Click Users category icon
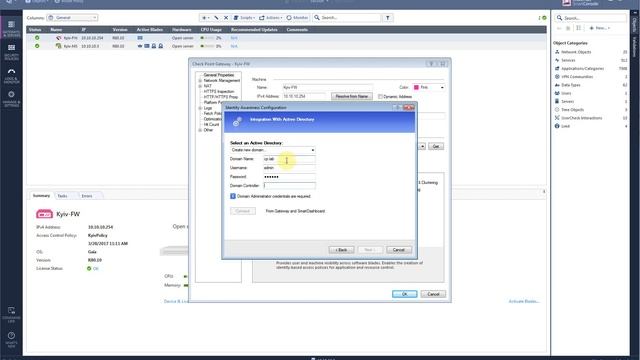 557,93
